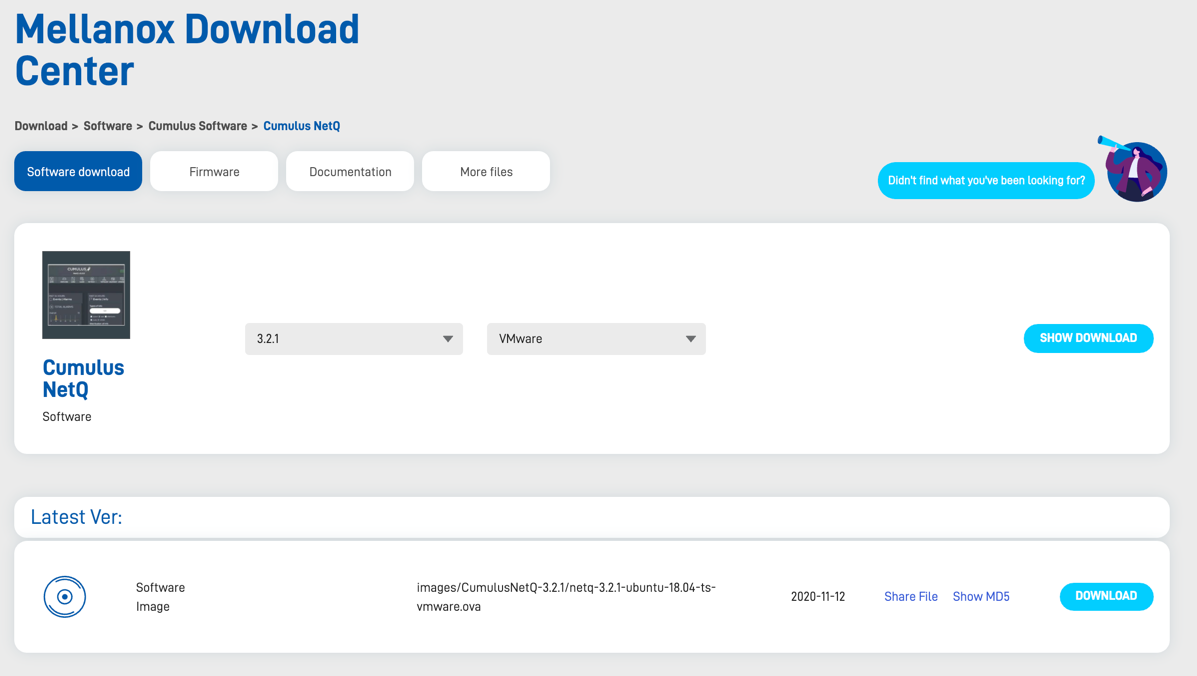Click the Latest Ver section header
Viewport: 1197px width, 676px height.
pos(76,517)
